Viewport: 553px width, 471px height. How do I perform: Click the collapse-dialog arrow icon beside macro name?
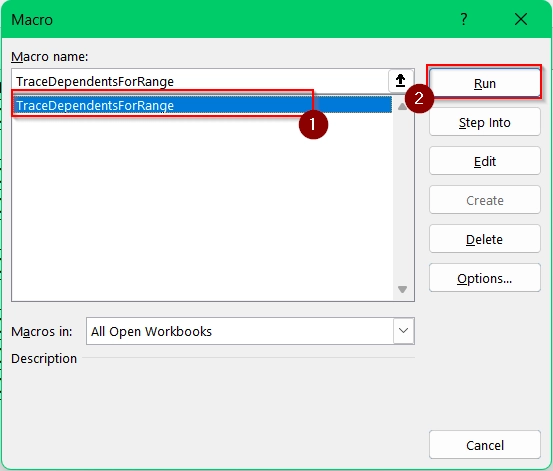(x=400, y=81)
